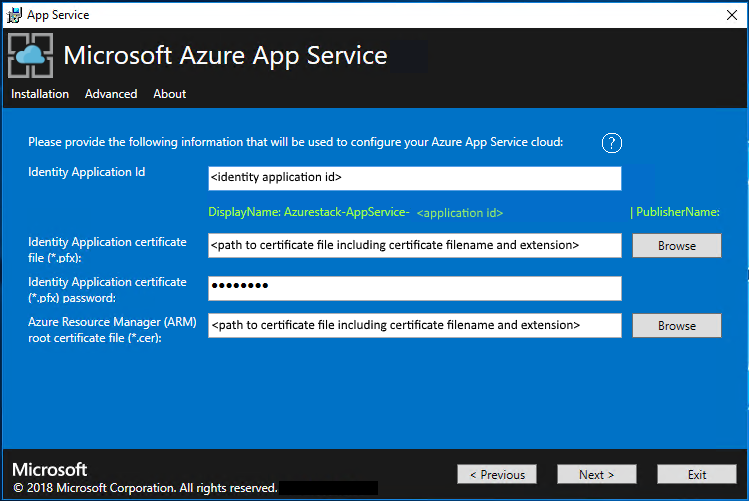Click the Microsoft Azure App Service heading
The width and height of the screenshot is (749, 501).
[225, 56]
